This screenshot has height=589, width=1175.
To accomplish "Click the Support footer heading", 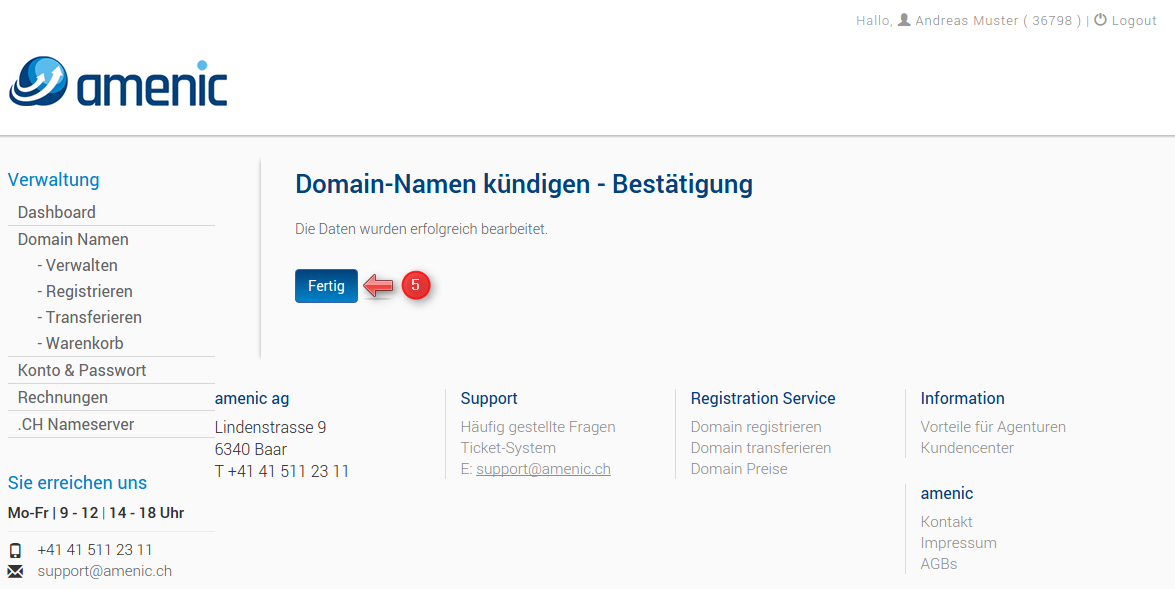I will [489, 399].
